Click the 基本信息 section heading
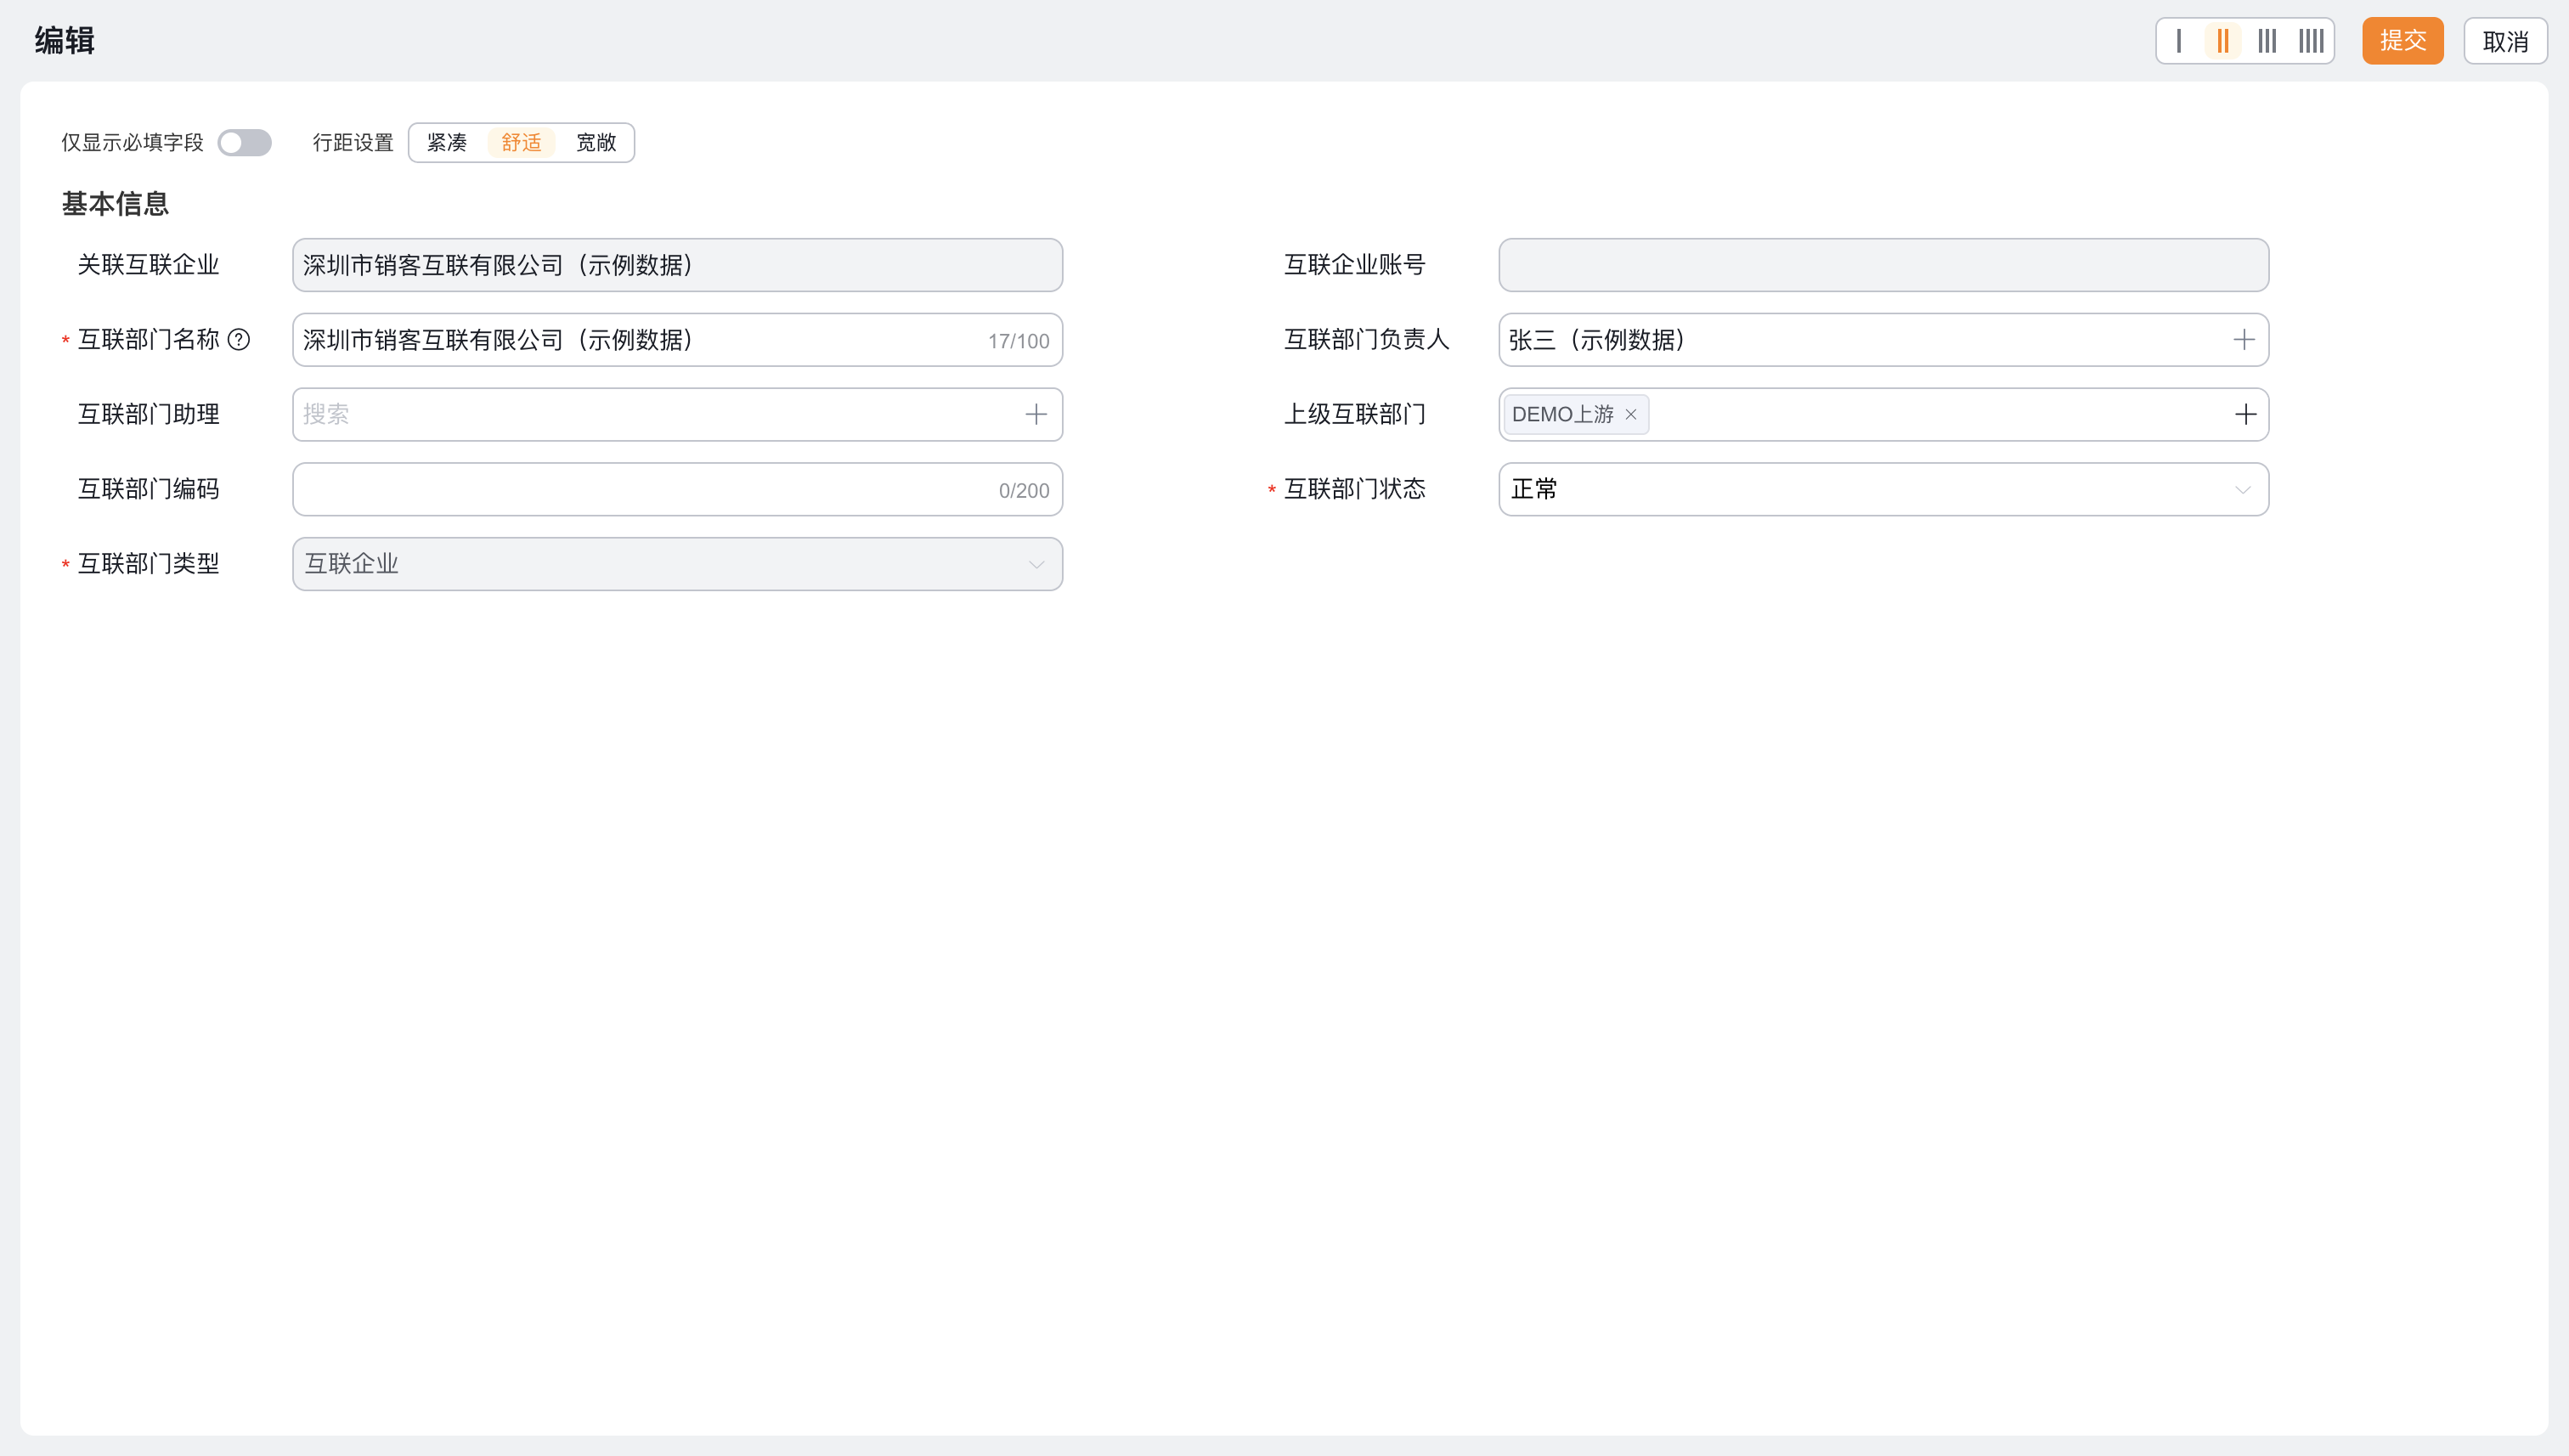Viewport: 2569px width, 1456px height. 115,204
